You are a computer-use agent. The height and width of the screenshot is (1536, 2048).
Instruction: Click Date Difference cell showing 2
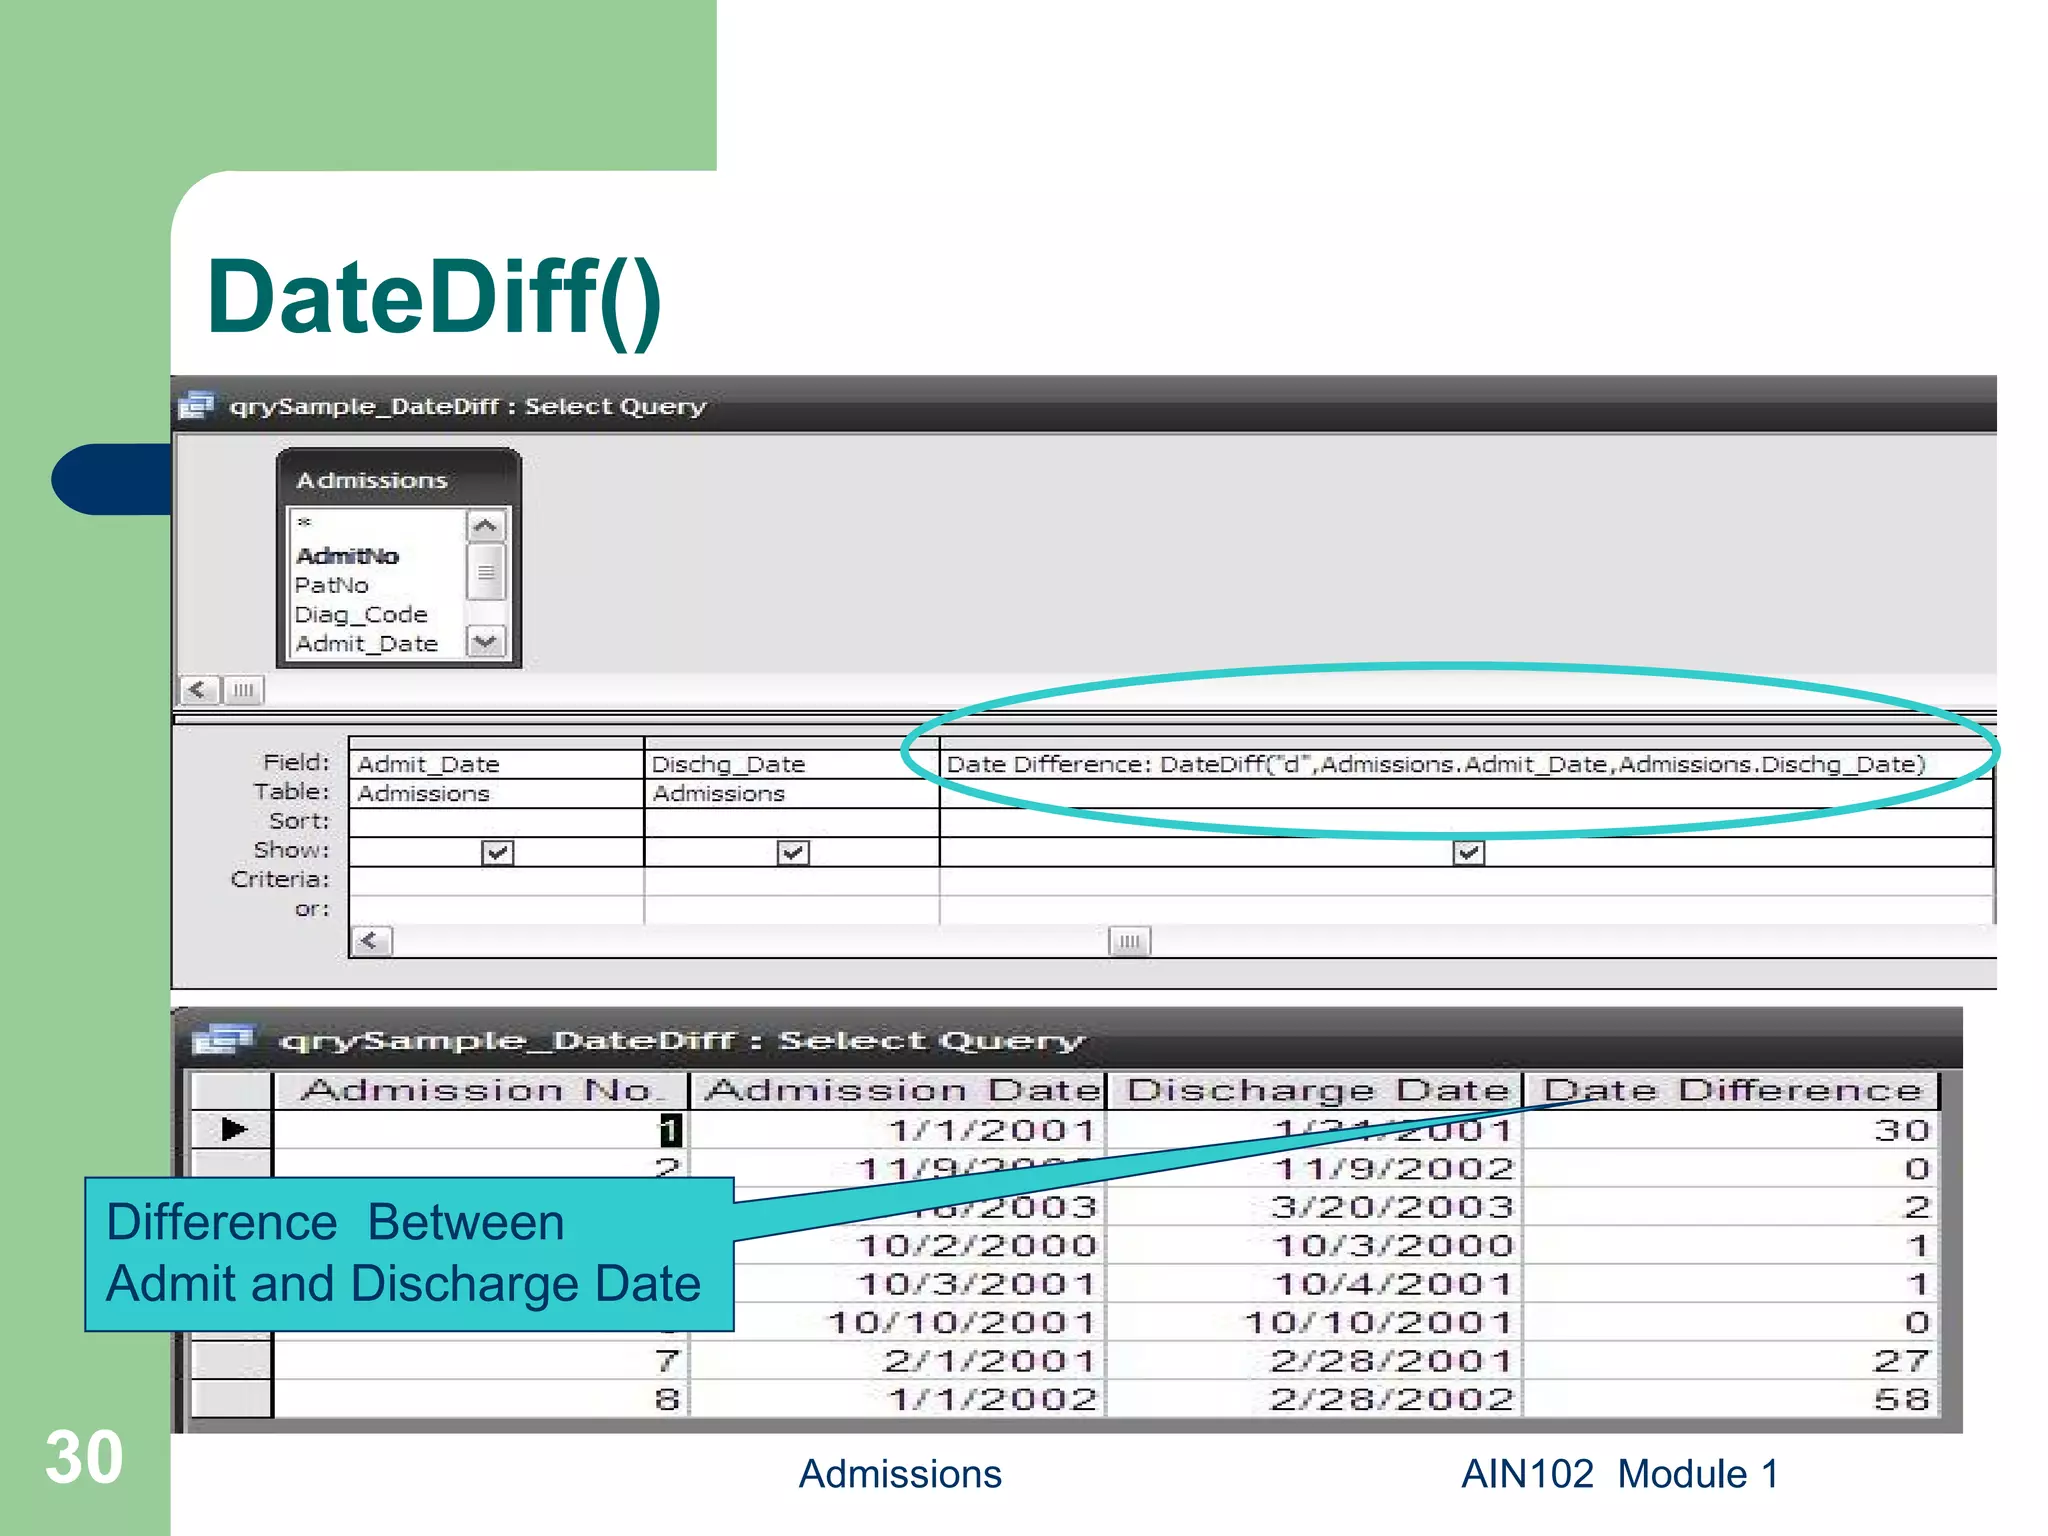pos(1731,1207)
